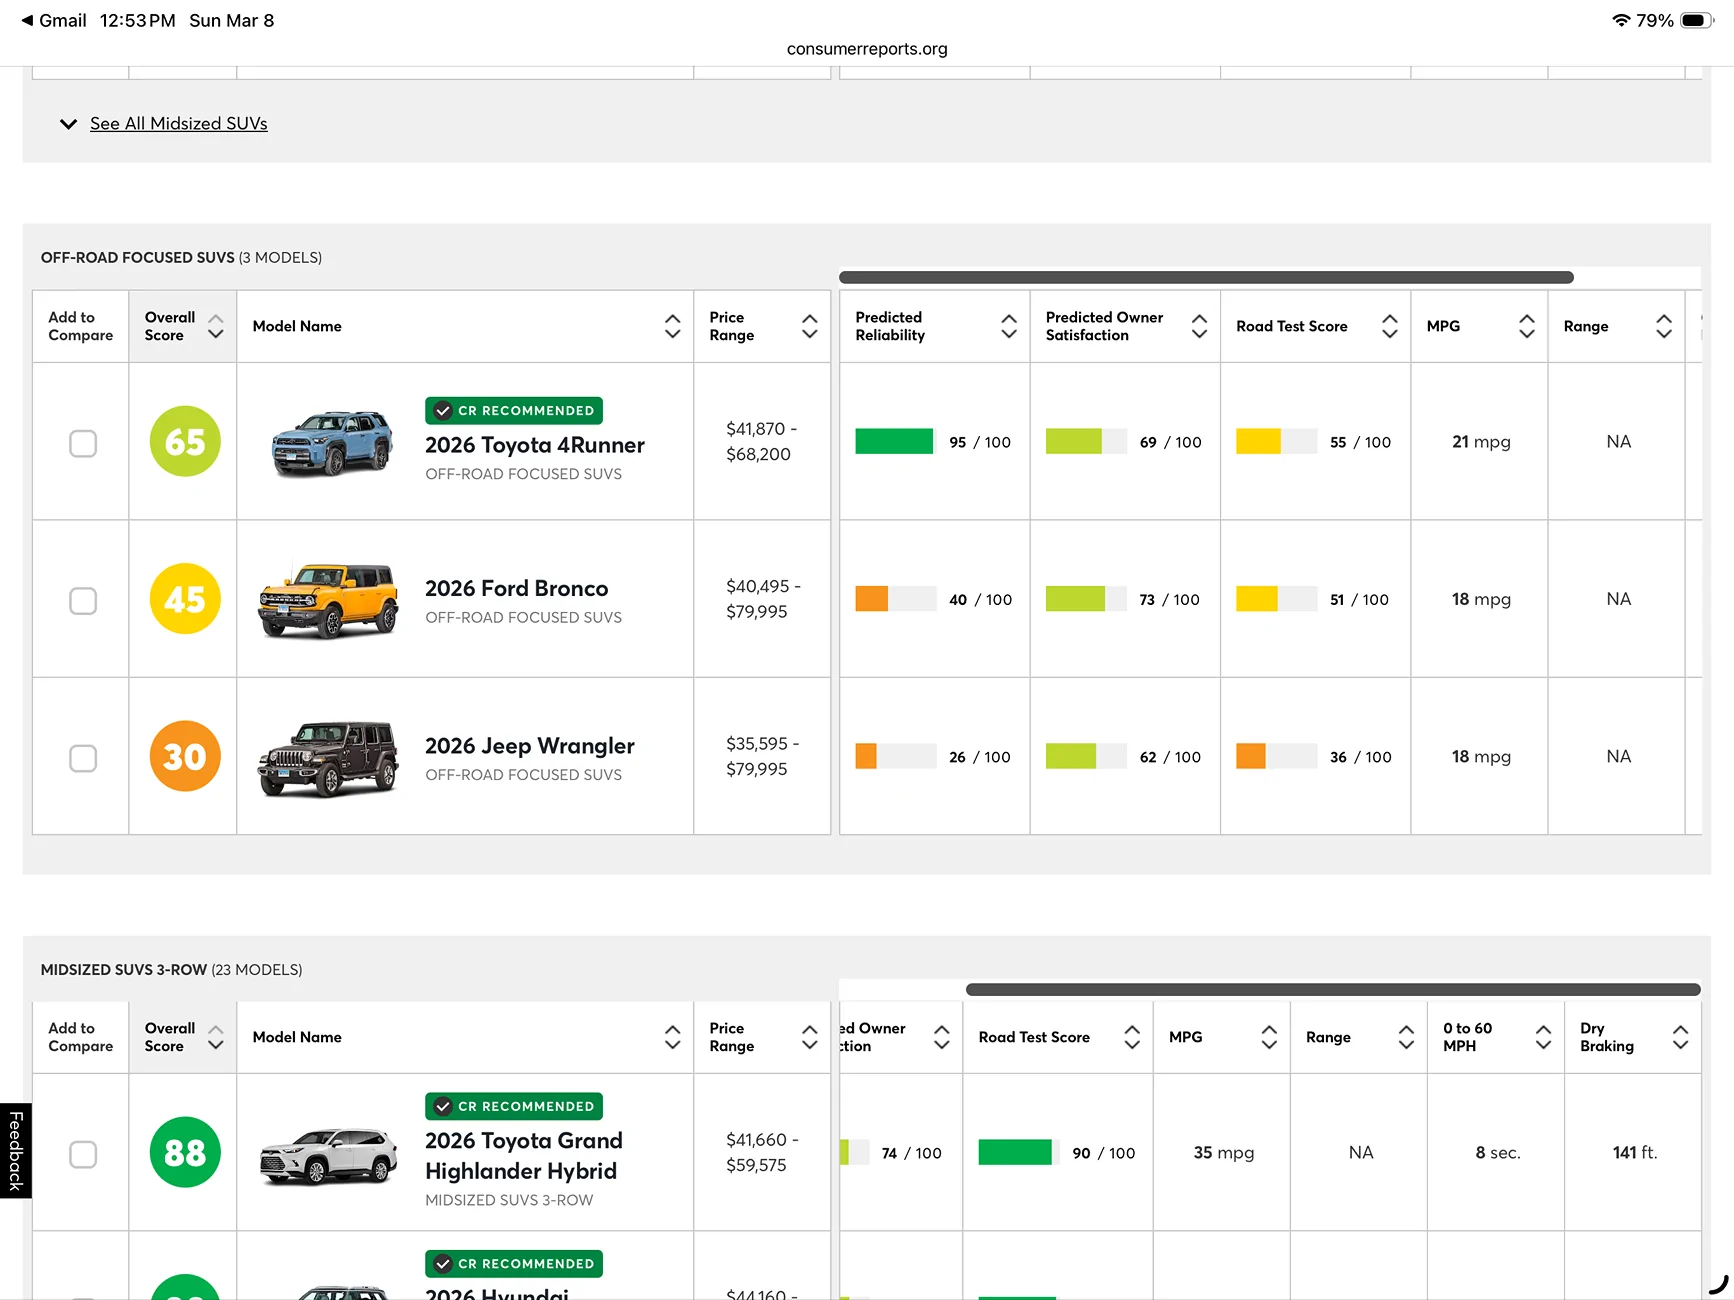Sort off-road SUVs by Predicted Owner Satisfaction
Image resolution: width=1734 pixels, height=1300 pixels.
1199,326
